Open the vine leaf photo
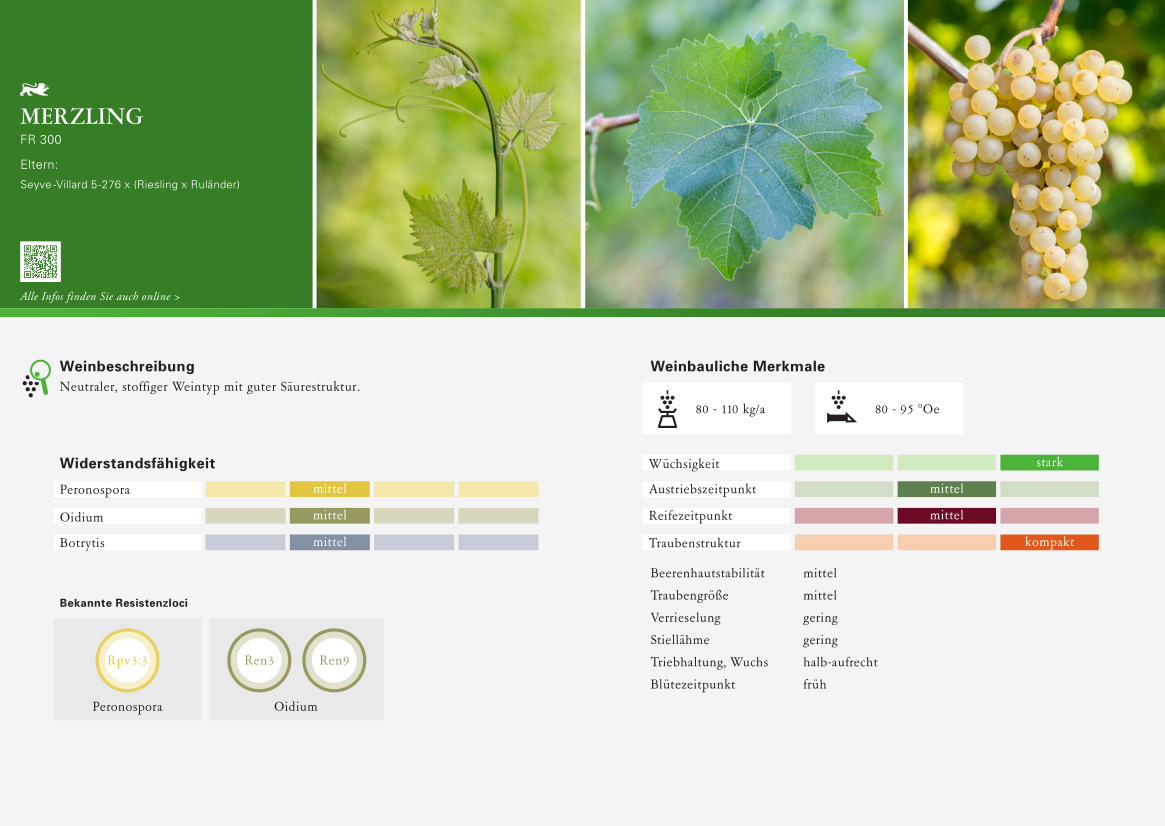1165x826 pixels. [x=744, y=154]
